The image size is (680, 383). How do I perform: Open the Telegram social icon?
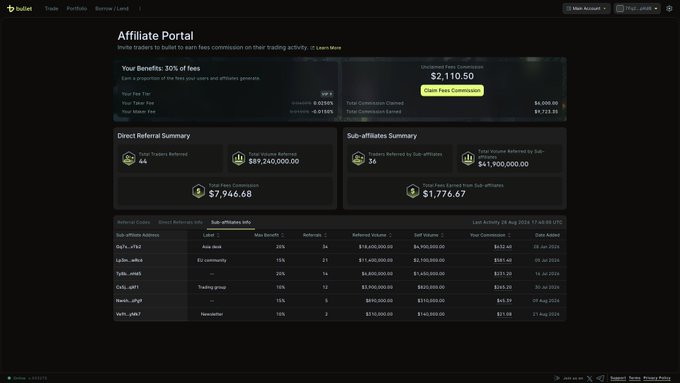click(x=600, y=378)
